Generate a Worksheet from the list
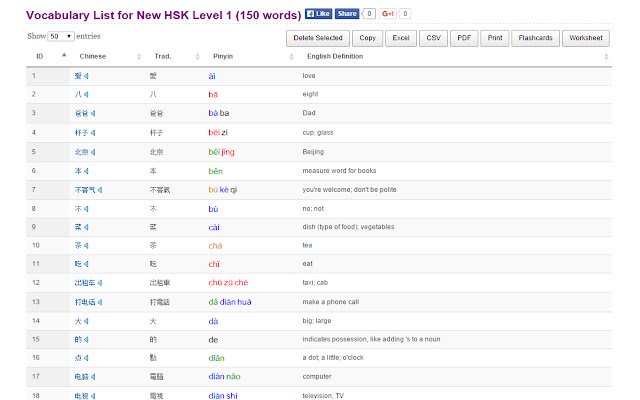640x400 pixels. coord(586,38)
